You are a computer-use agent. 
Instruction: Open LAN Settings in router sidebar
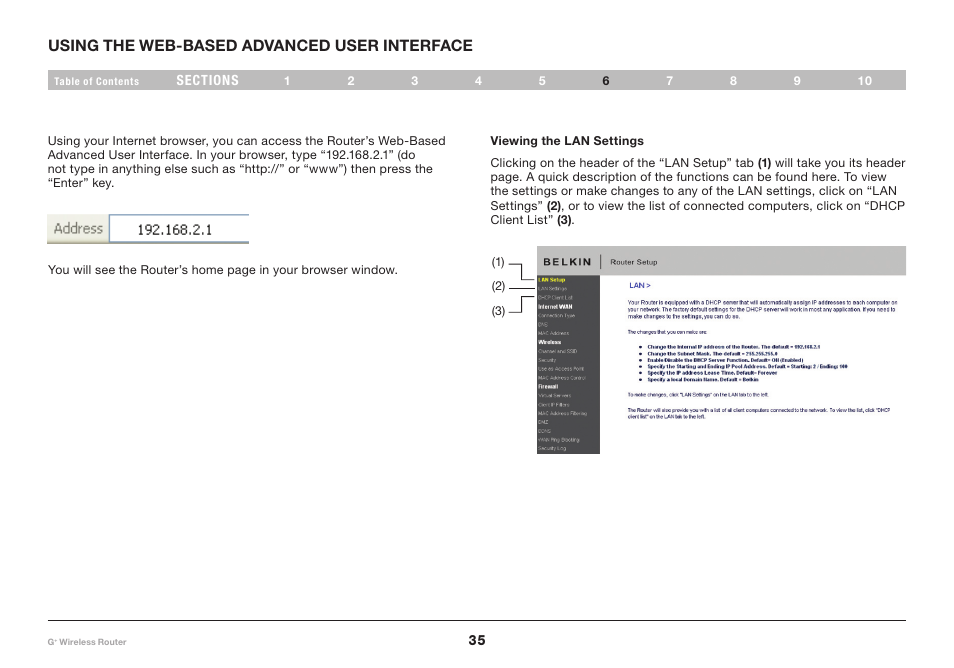click(x=552, y=289)
